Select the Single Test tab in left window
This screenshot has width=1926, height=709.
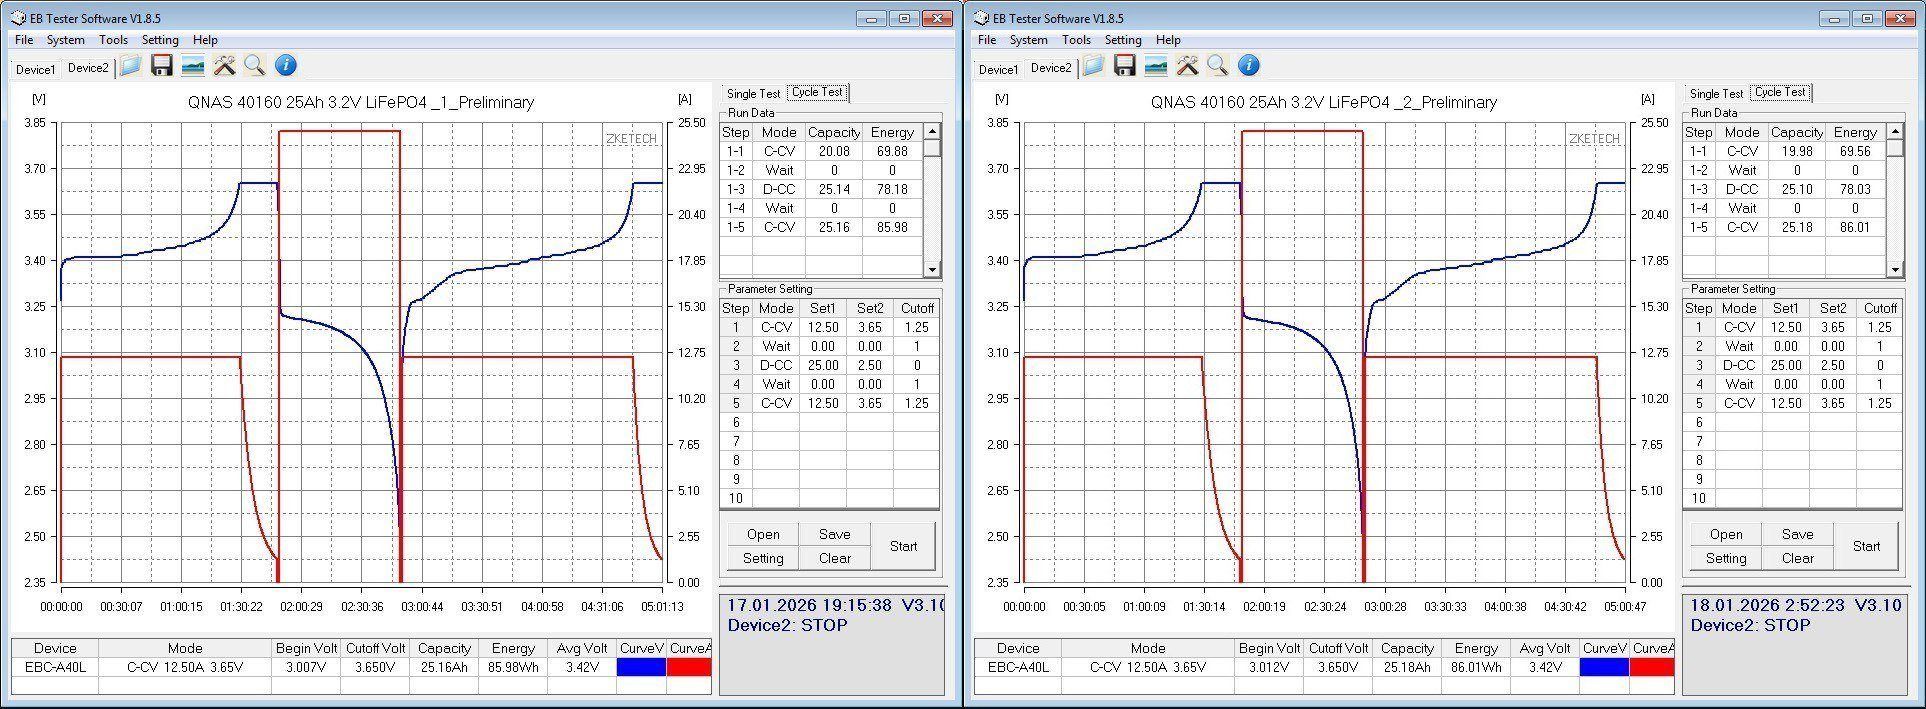tap(753, 94)
